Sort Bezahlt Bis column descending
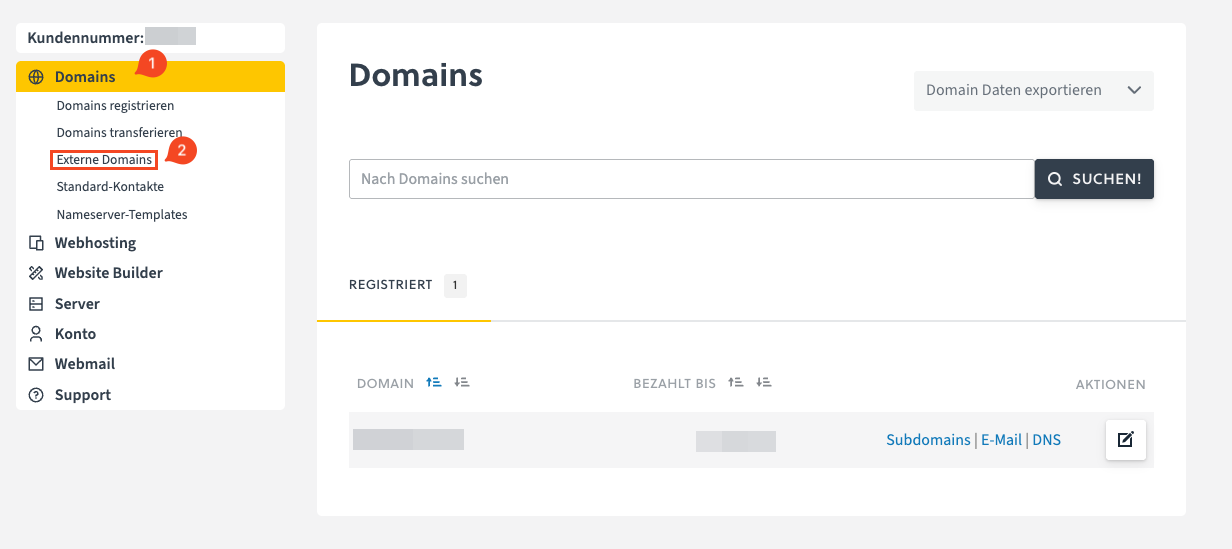 pyautogui.click(x=764, y=383)
